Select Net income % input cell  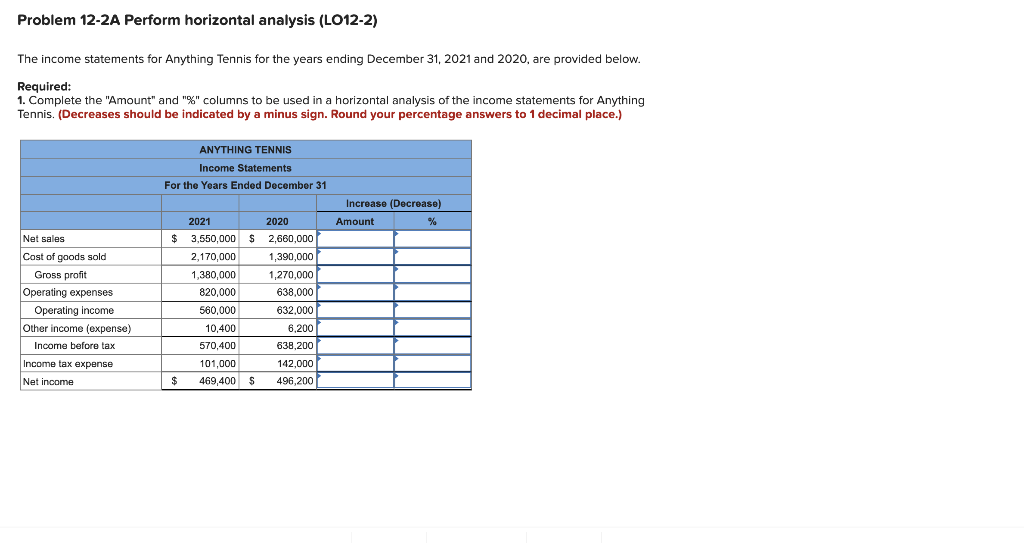pyautogui.click(x=432, y=381)
